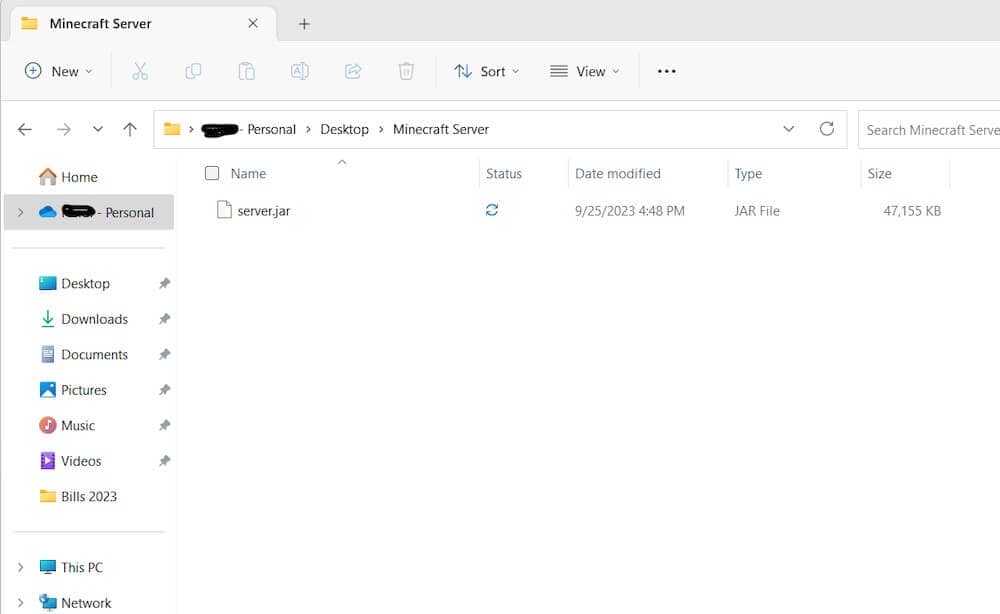Expand the This PC tree entry
1000x614 pixels.
(18, 567)
